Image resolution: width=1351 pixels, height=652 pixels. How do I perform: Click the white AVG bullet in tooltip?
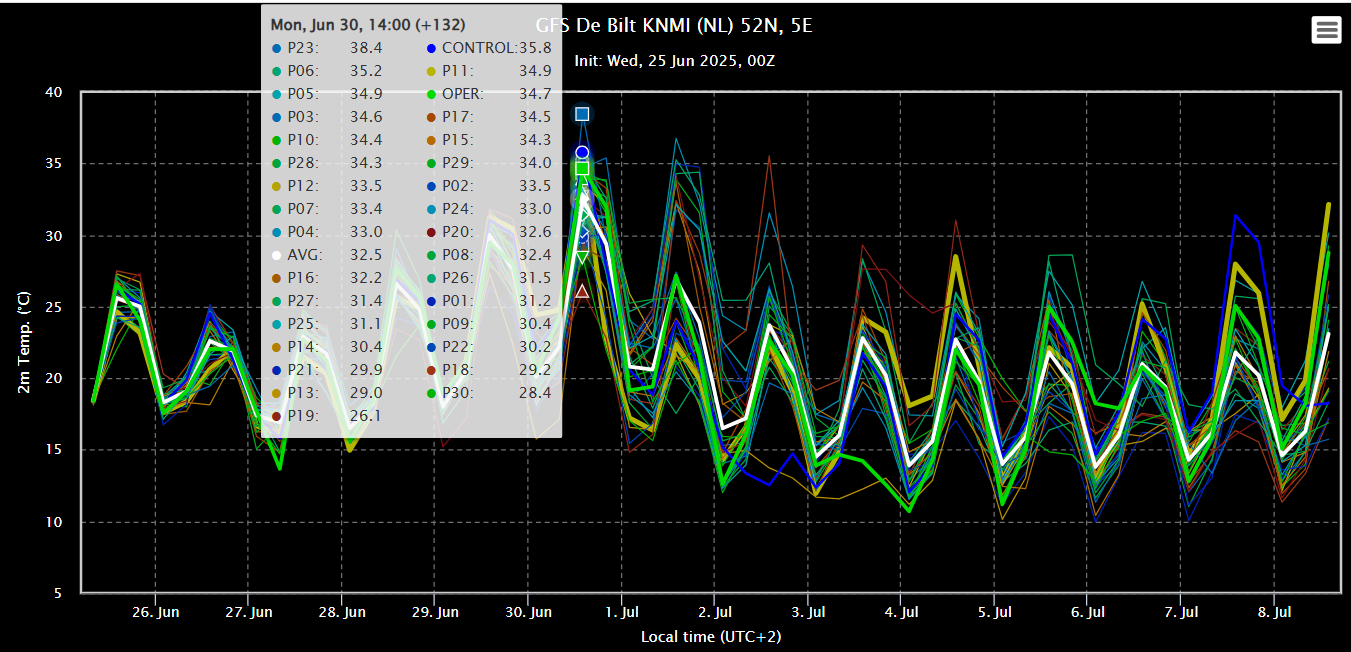click(x=276, y=254)
